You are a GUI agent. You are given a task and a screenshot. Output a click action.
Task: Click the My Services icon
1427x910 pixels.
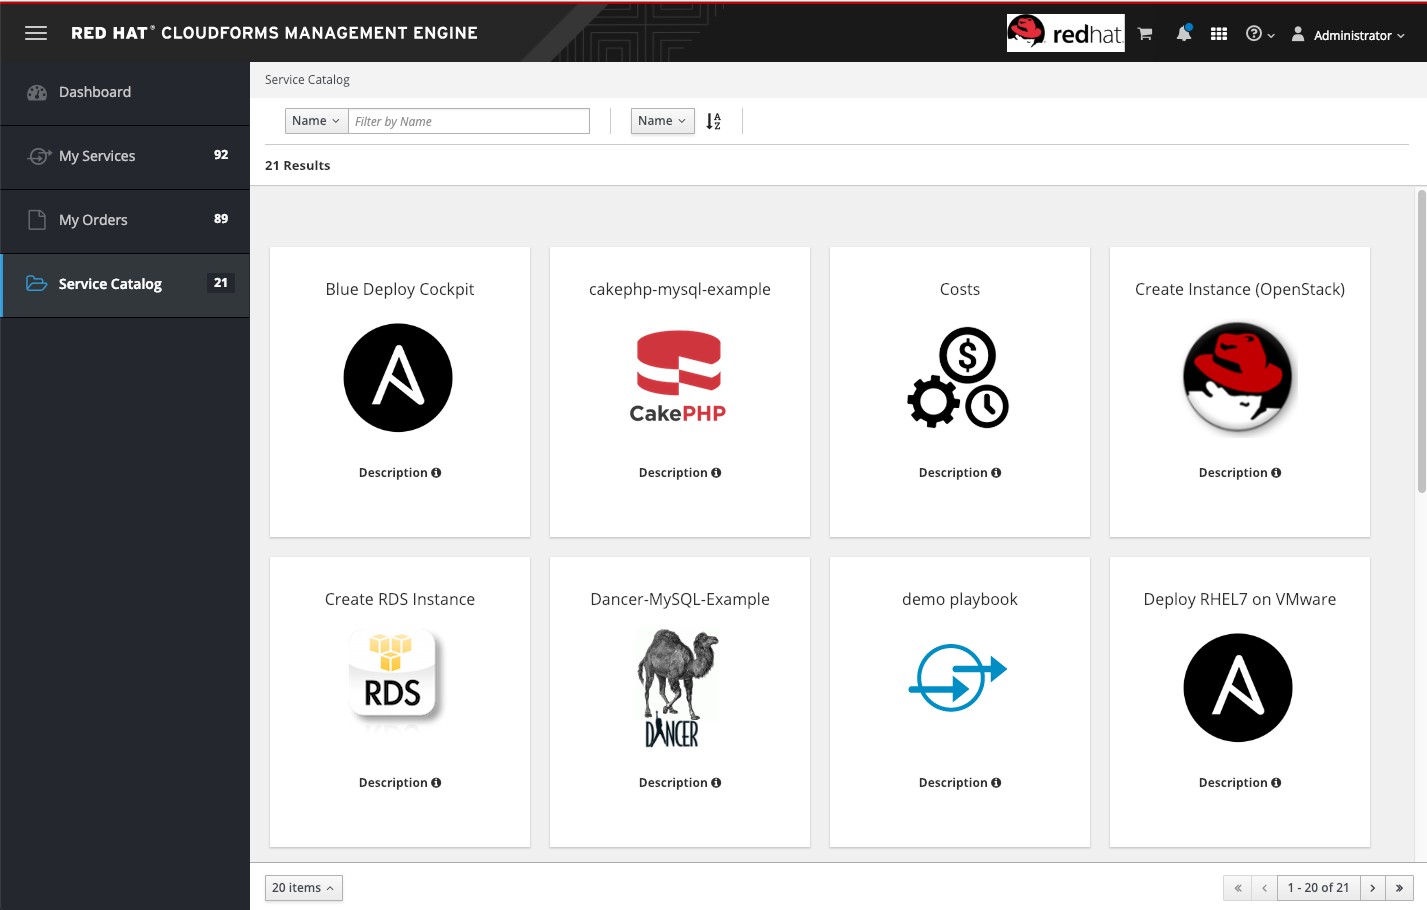(x=38, y=156)
